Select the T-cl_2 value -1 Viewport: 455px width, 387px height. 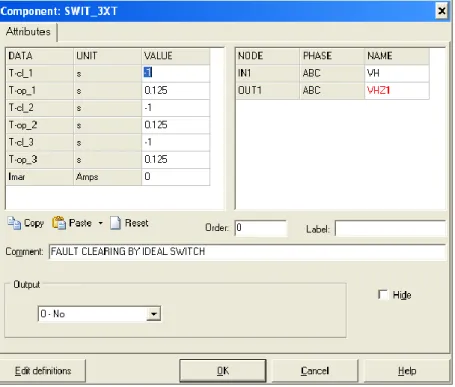[x=176, y=108]
